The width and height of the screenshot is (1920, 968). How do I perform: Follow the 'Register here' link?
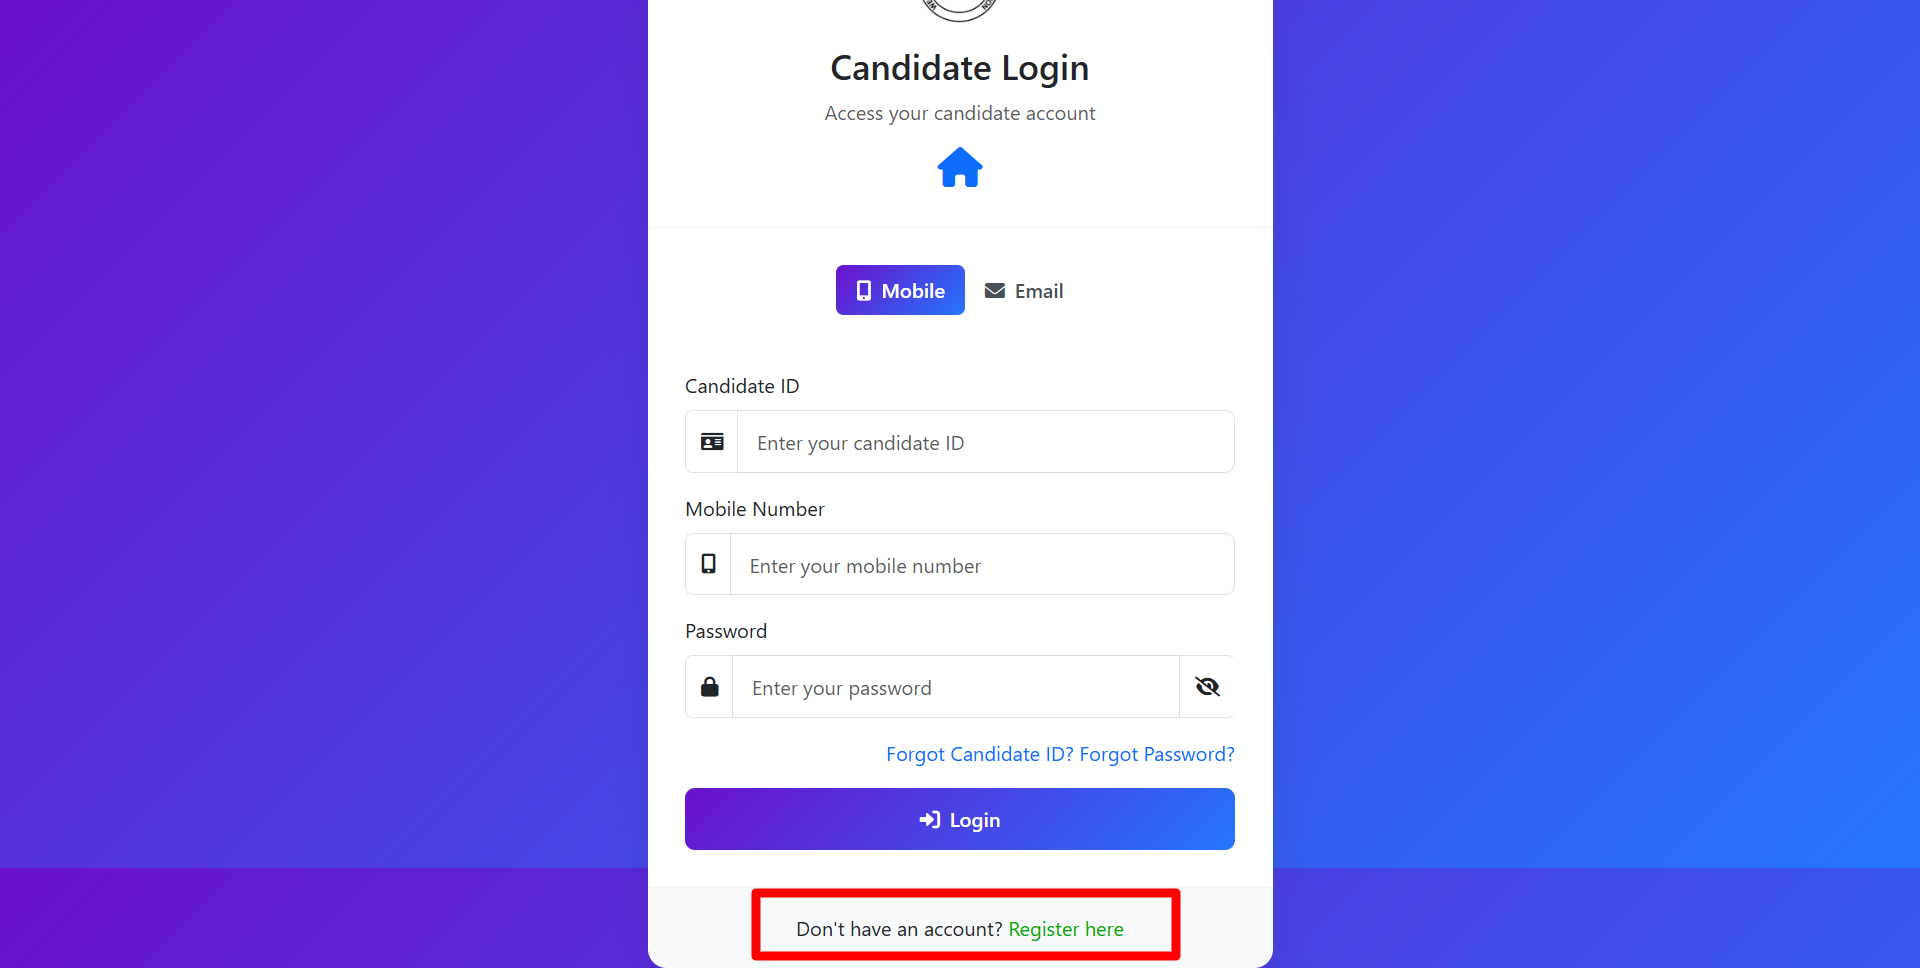tap(1066, 929)
